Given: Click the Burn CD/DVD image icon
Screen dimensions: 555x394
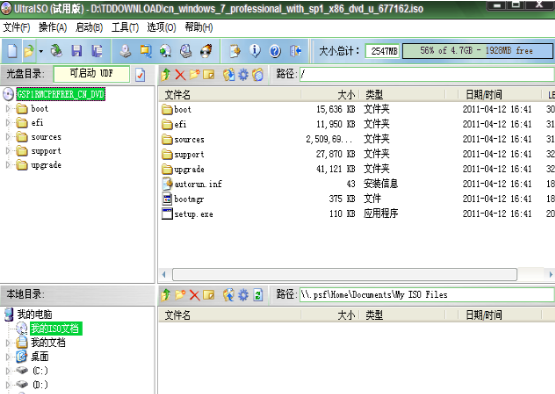Looking at the screenshot, I should tap(206, 51).
